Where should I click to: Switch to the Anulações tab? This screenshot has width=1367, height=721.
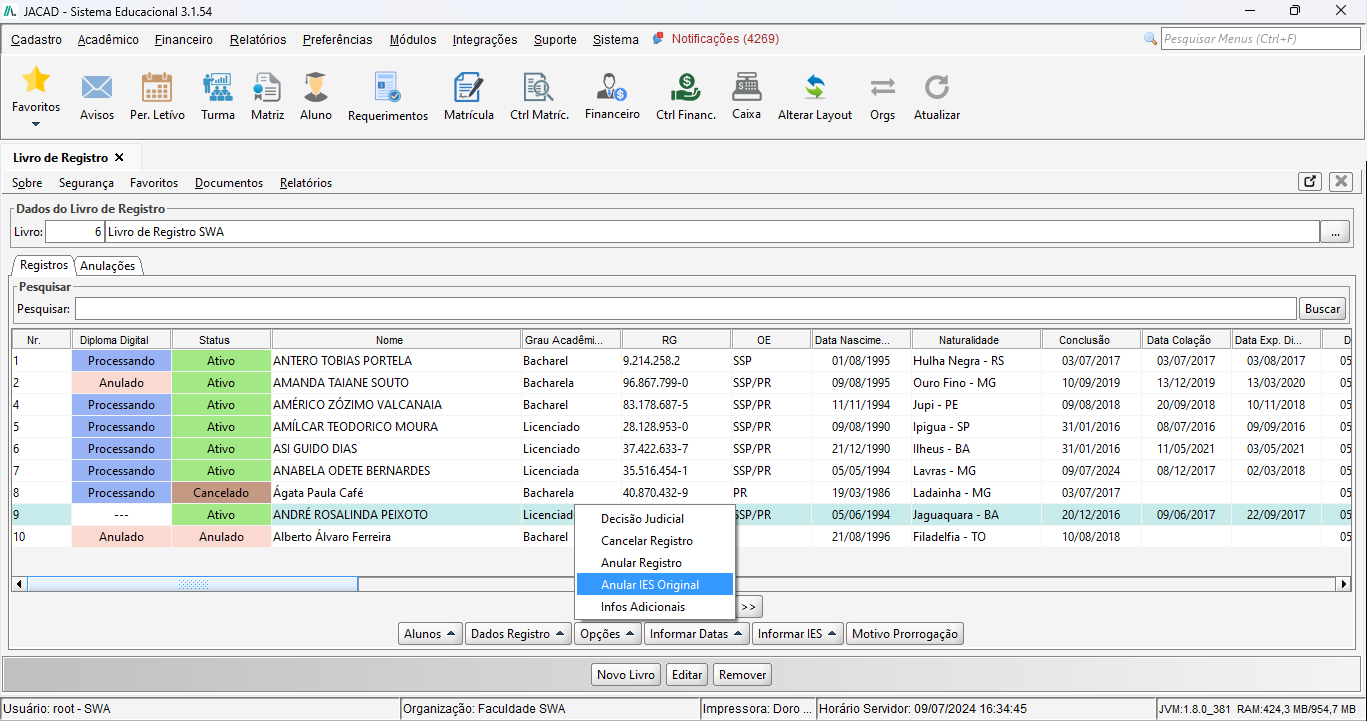[108, 266]
